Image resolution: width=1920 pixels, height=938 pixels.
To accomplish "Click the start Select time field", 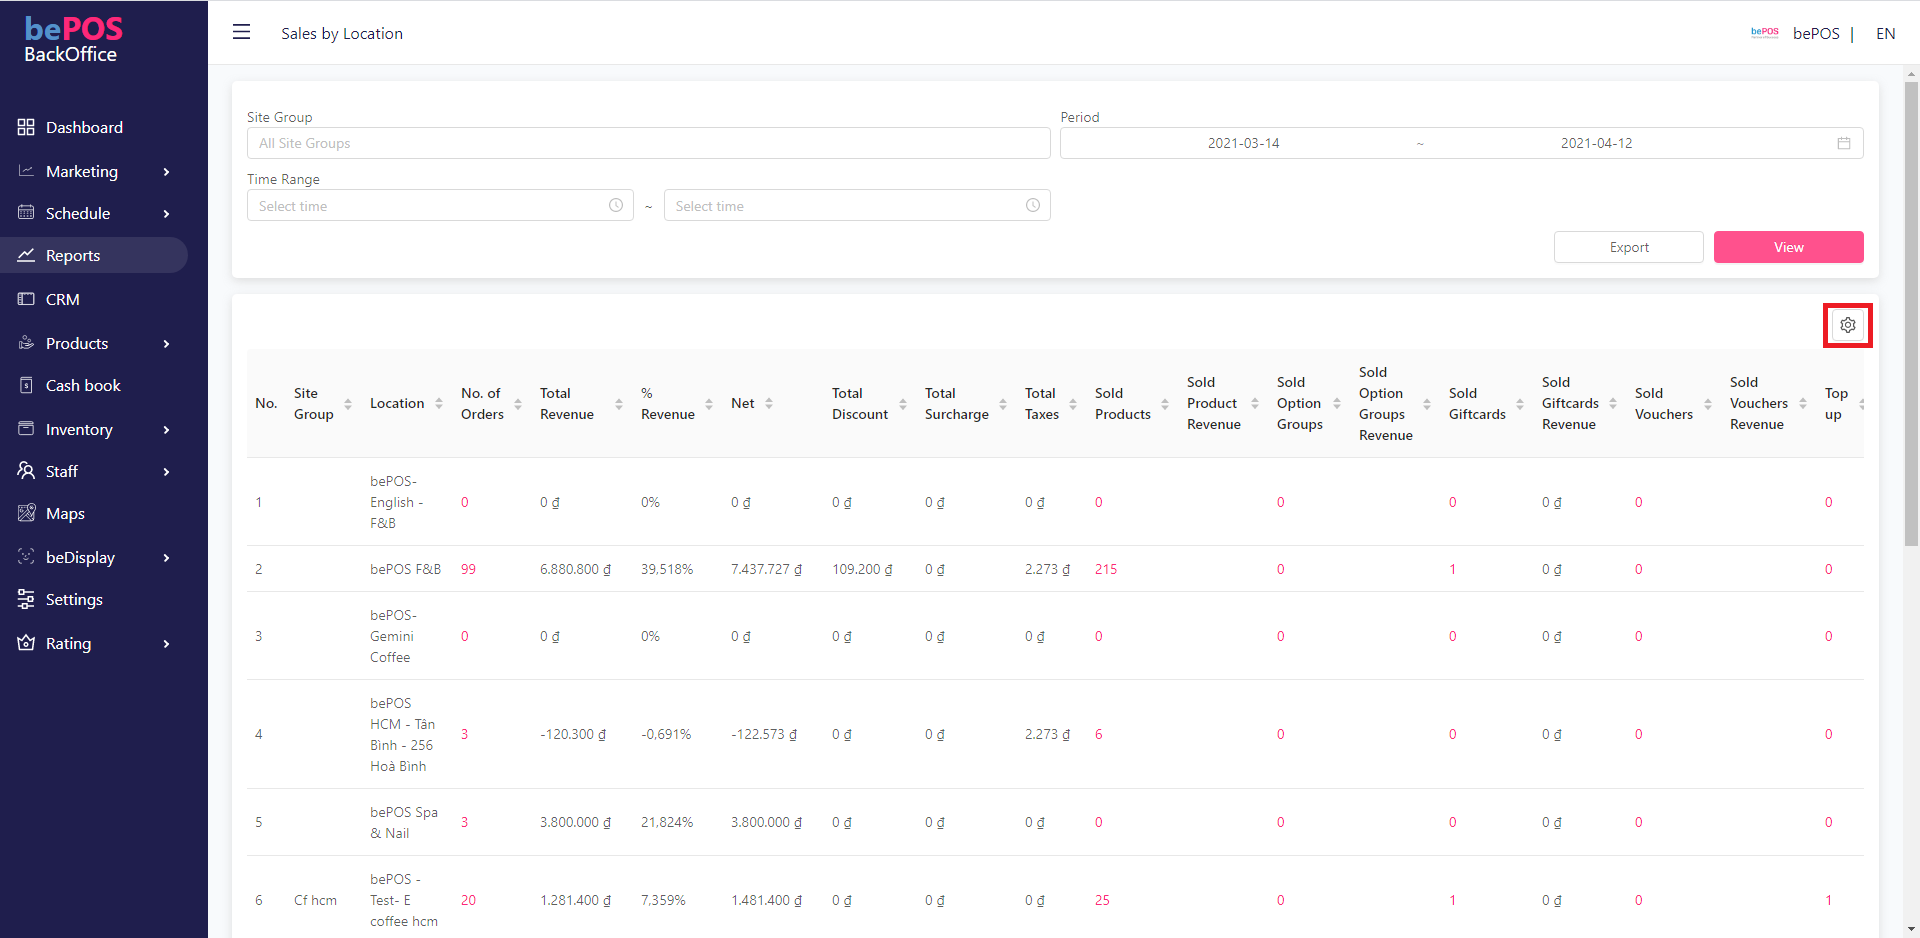I will (x=440, y=205).
